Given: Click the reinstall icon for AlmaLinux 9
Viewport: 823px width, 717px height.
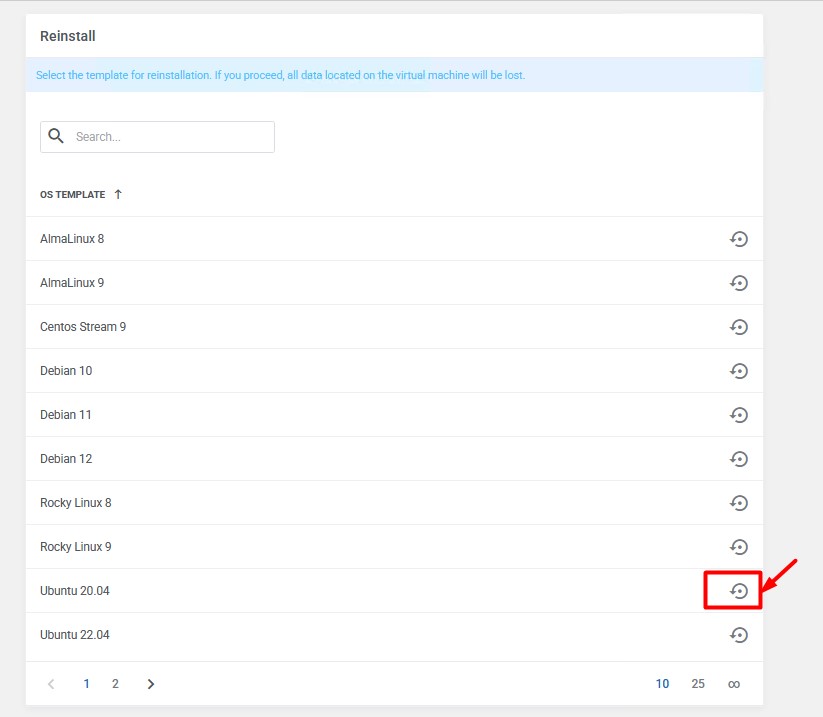Looking at the screenshot, I should (x=738, y=283).
